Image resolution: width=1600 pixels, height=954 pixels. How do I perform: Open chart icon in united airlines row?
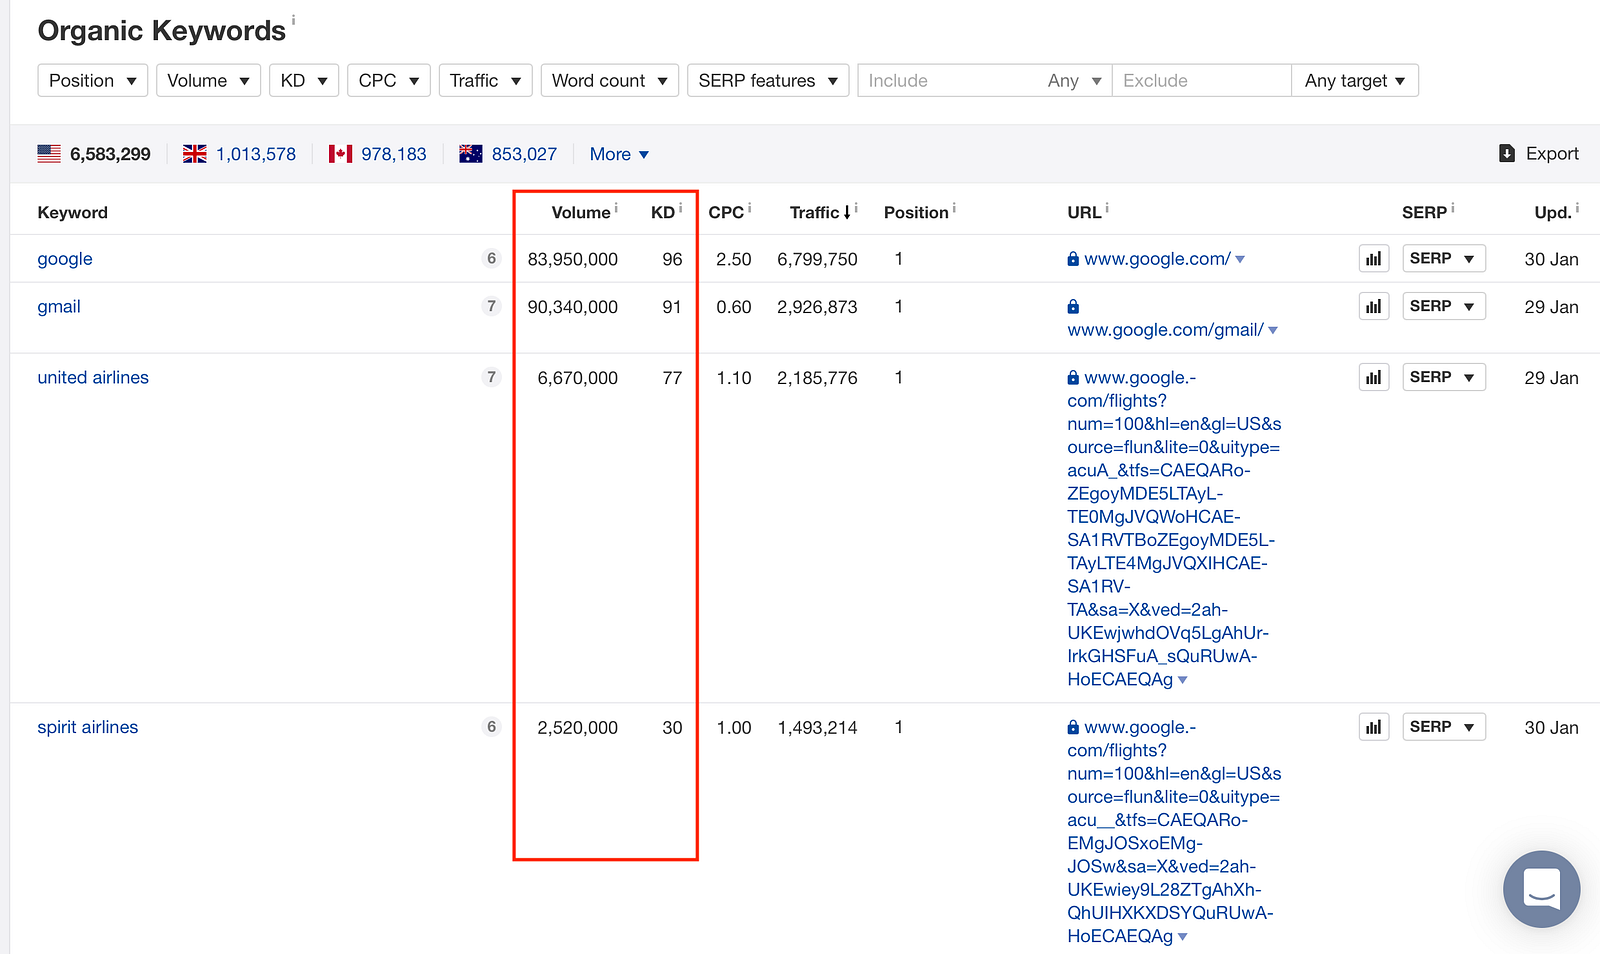pos(1374,378)
